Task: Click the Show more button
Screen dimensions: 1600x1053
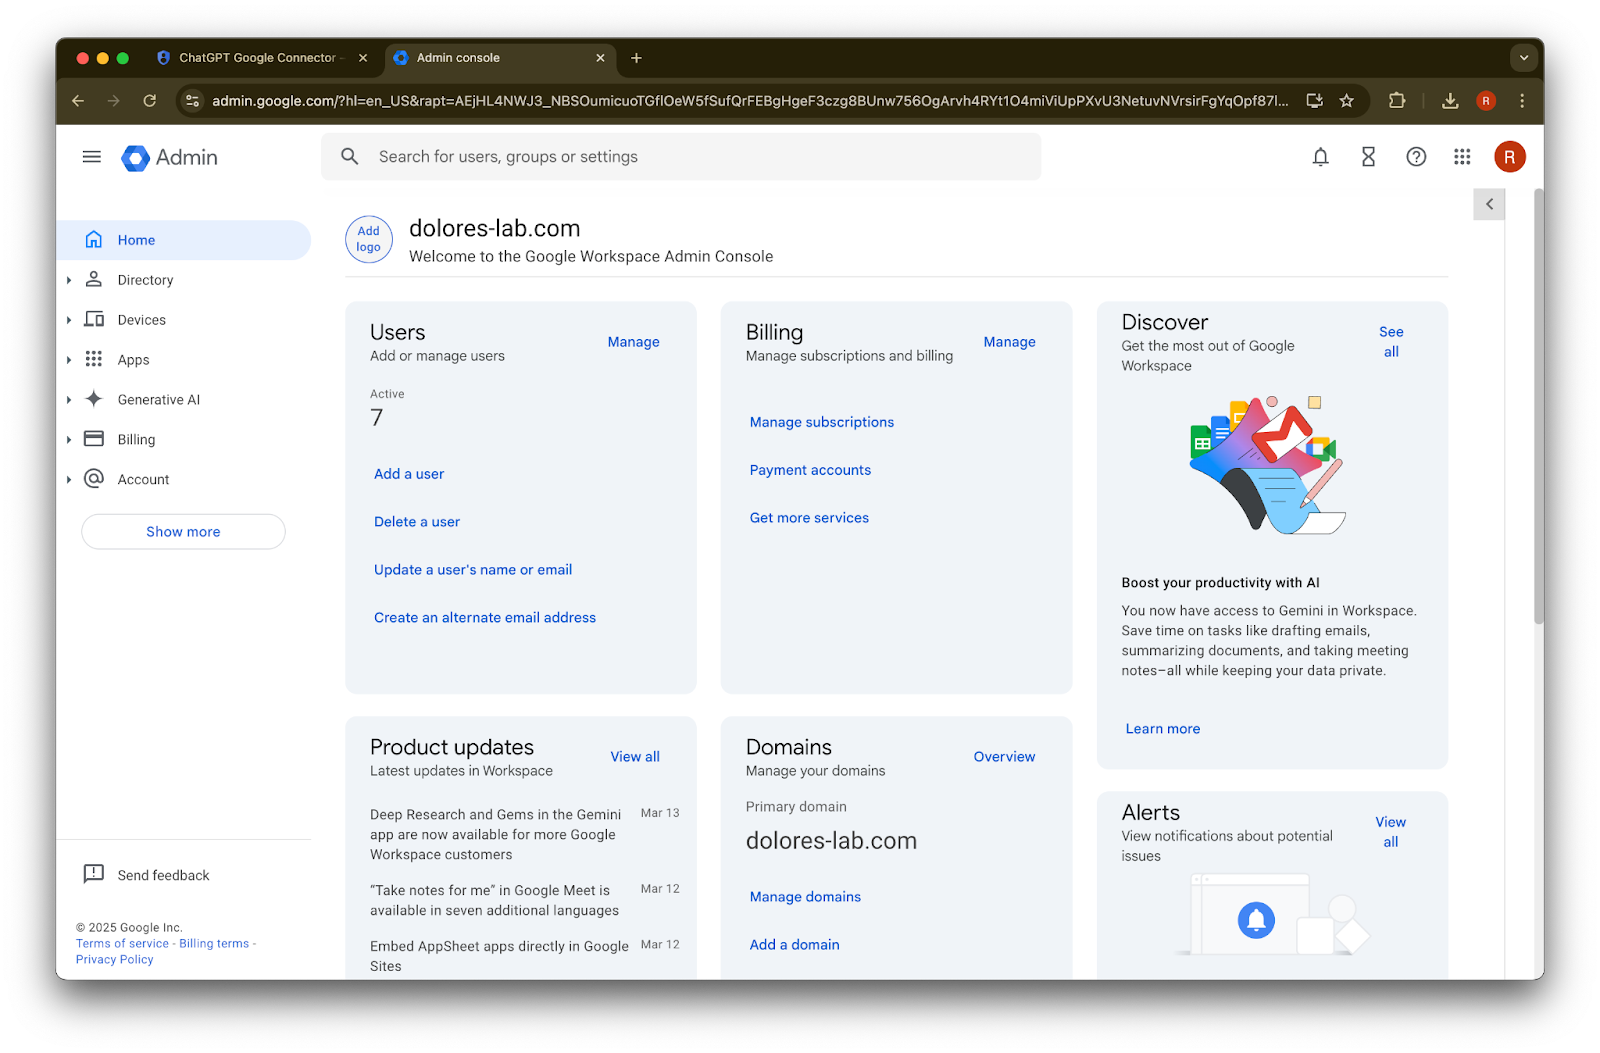Action: 183,532
